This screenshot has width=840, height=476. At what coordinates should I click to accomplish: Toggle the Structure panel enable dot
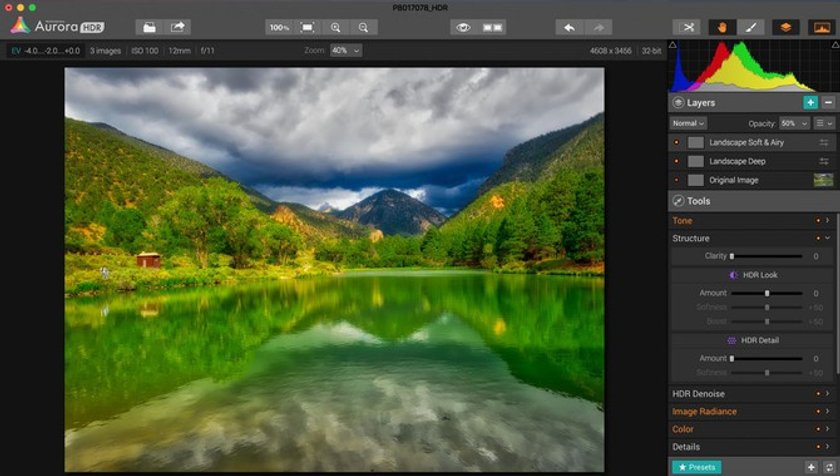(x=818, y=238)
